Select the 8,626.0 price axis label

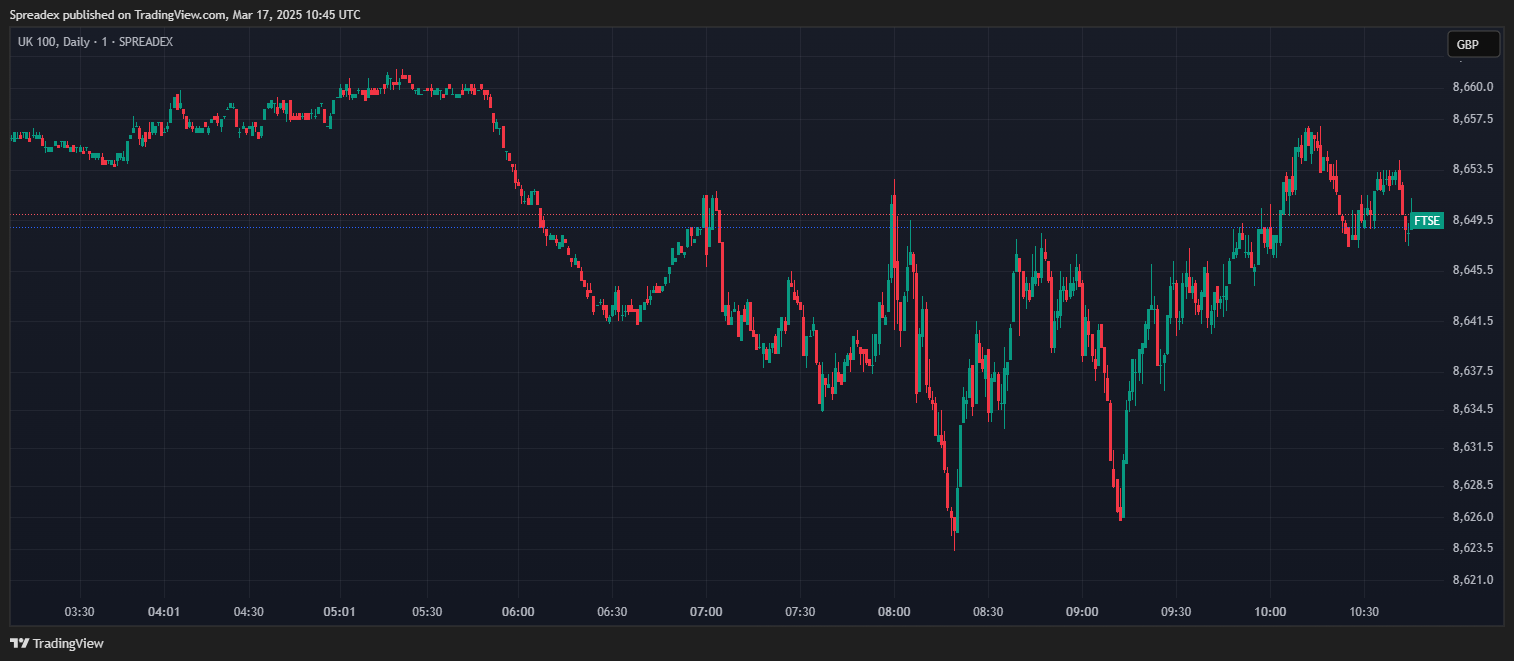coord(1473,517)
